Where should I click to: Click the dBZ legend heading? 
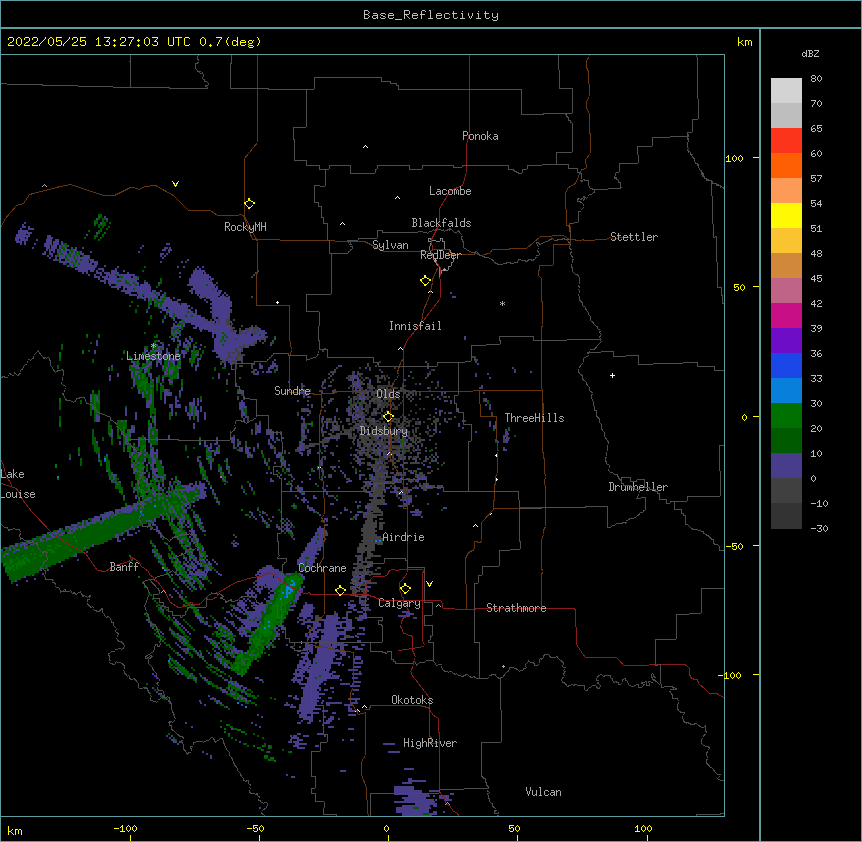810,53
